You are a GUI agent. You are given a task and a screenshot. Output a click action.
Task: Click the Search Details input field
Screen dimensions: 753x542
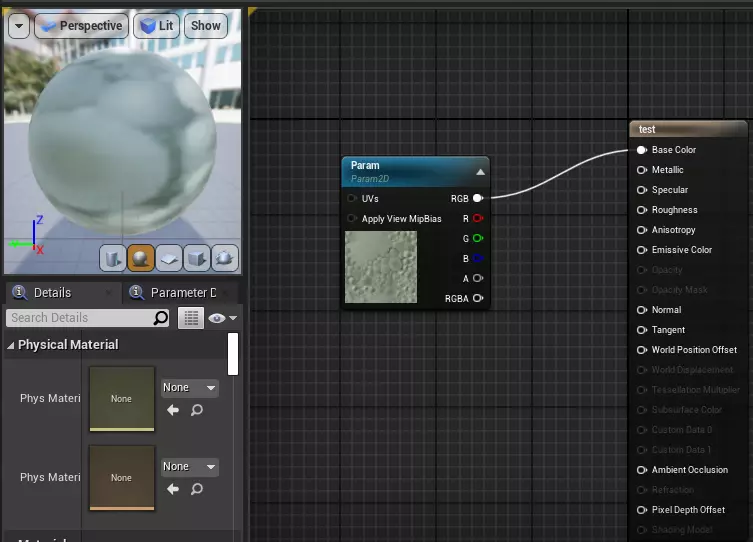coord(80,318)
